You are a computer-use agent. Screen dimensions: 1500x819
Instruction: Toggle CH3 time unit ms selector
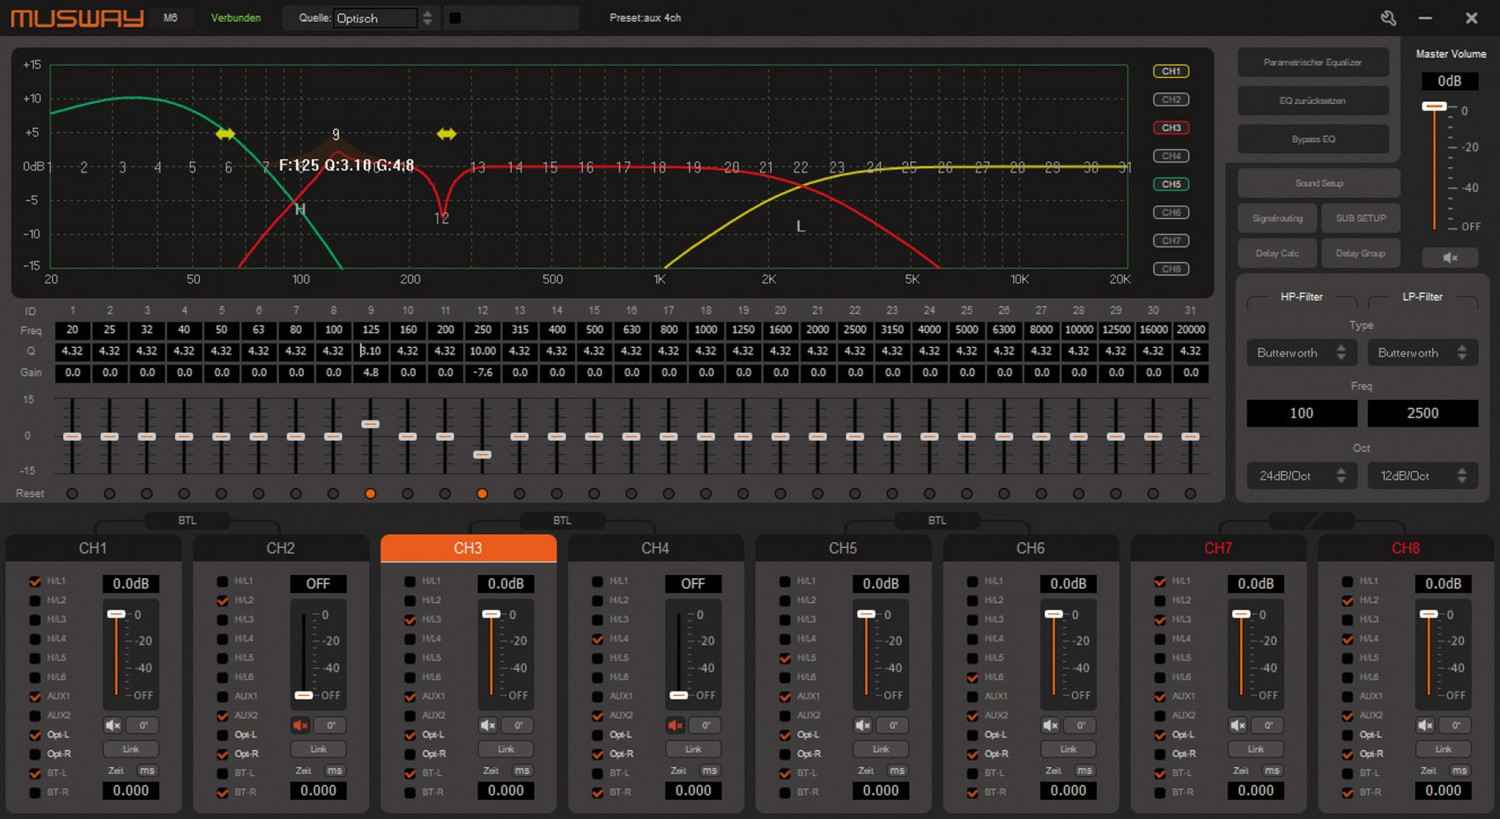coord(522,771)
